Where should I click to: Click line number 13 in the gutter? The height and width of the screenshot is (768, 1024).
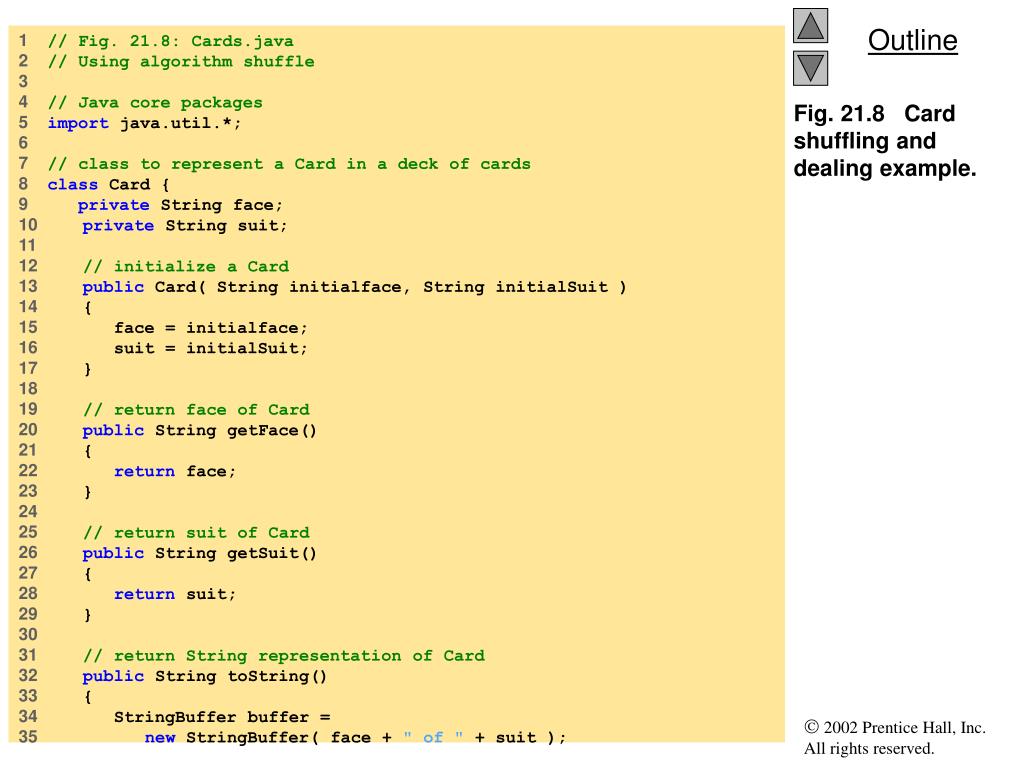[27, 286]
